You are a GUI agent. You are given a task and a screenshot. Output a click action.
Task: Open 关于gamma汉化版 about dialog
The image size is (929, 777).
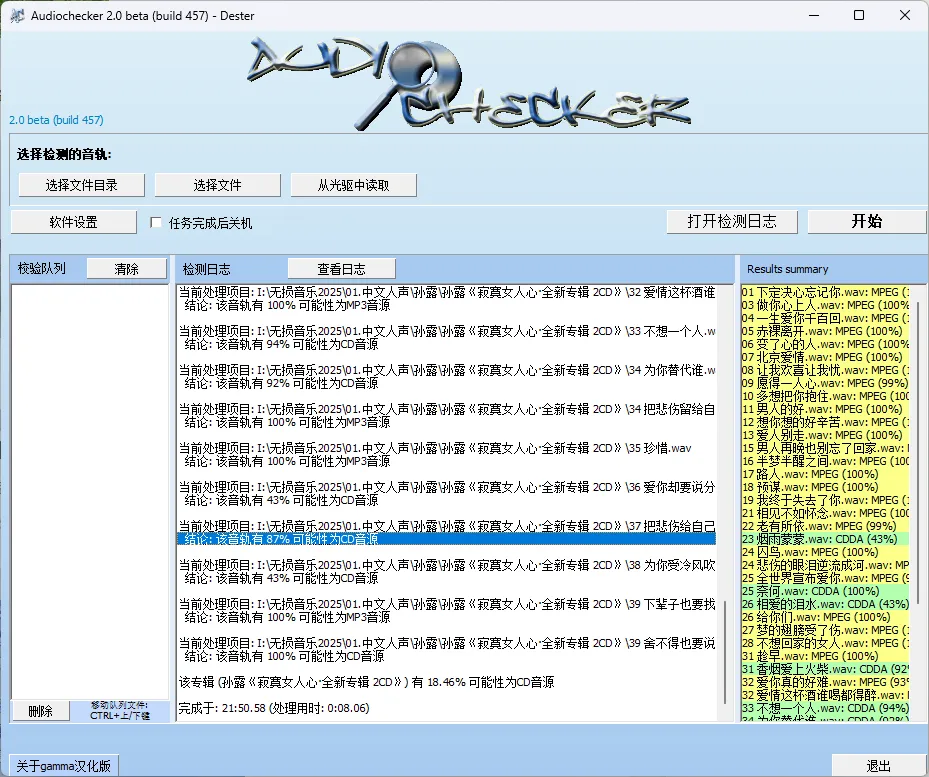tap(62, 763)
